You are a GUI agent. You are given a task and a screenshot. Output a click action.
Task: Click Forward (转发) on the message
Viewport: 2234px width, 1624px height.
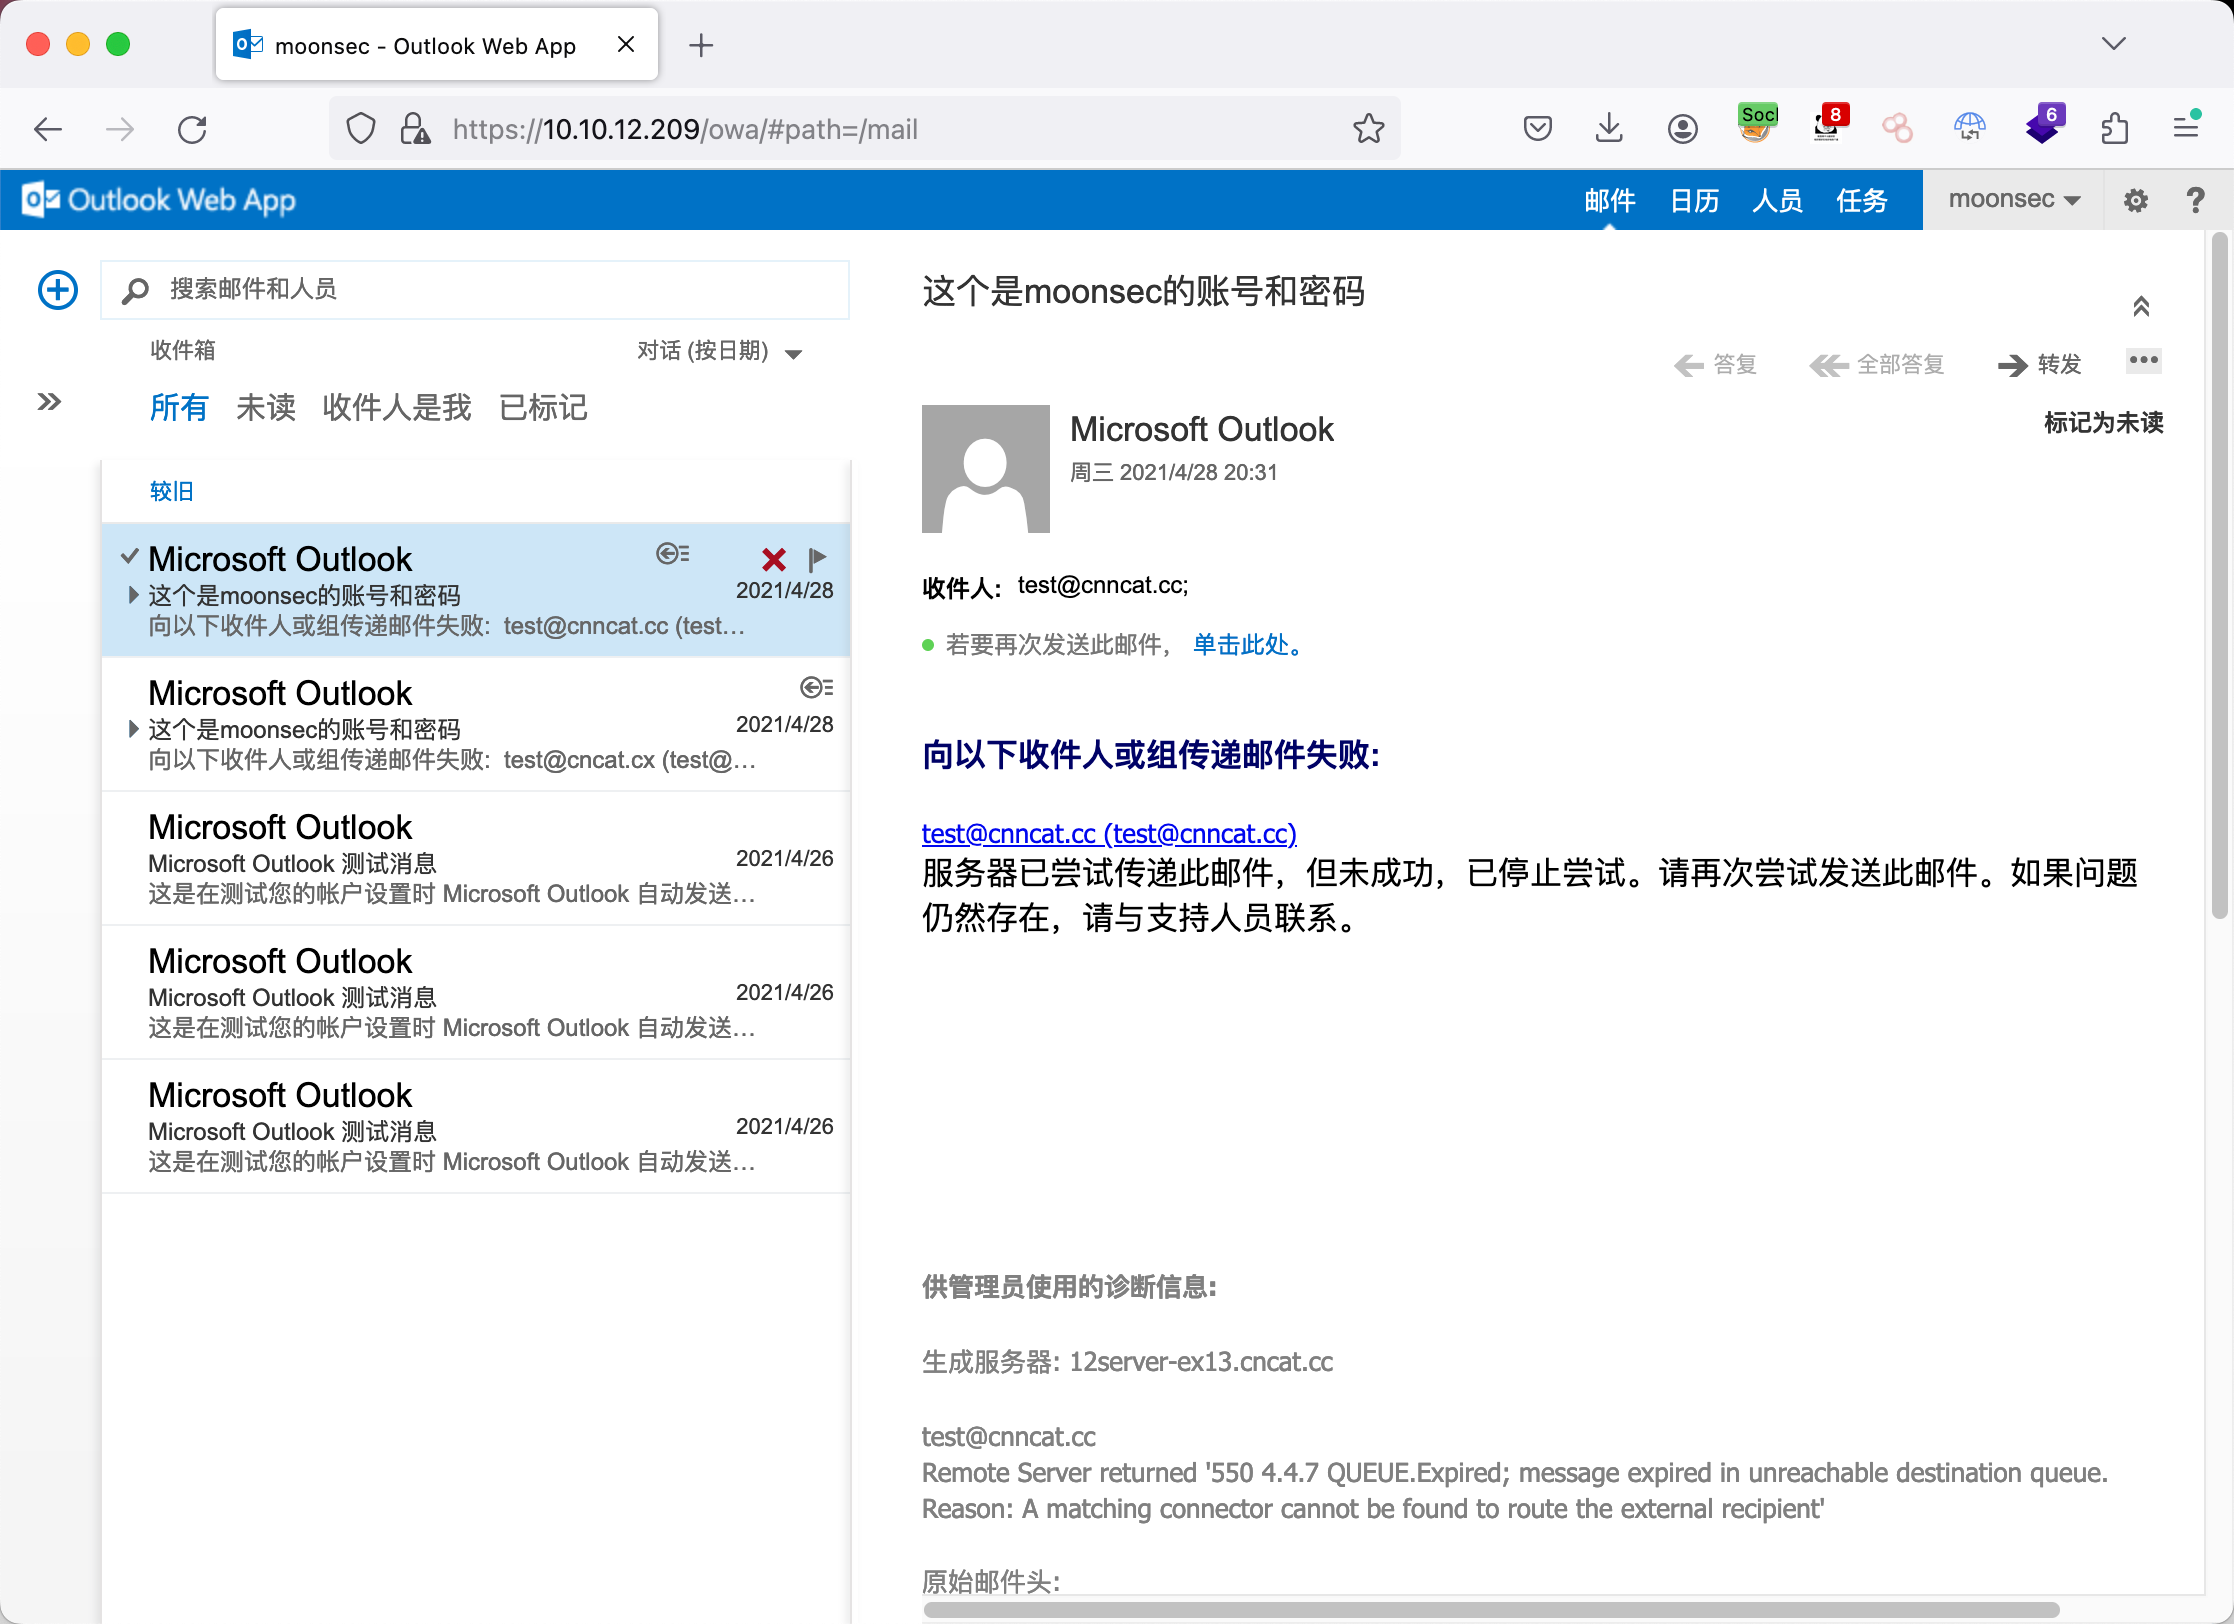pyautogui.click(x=2040, y=364)
